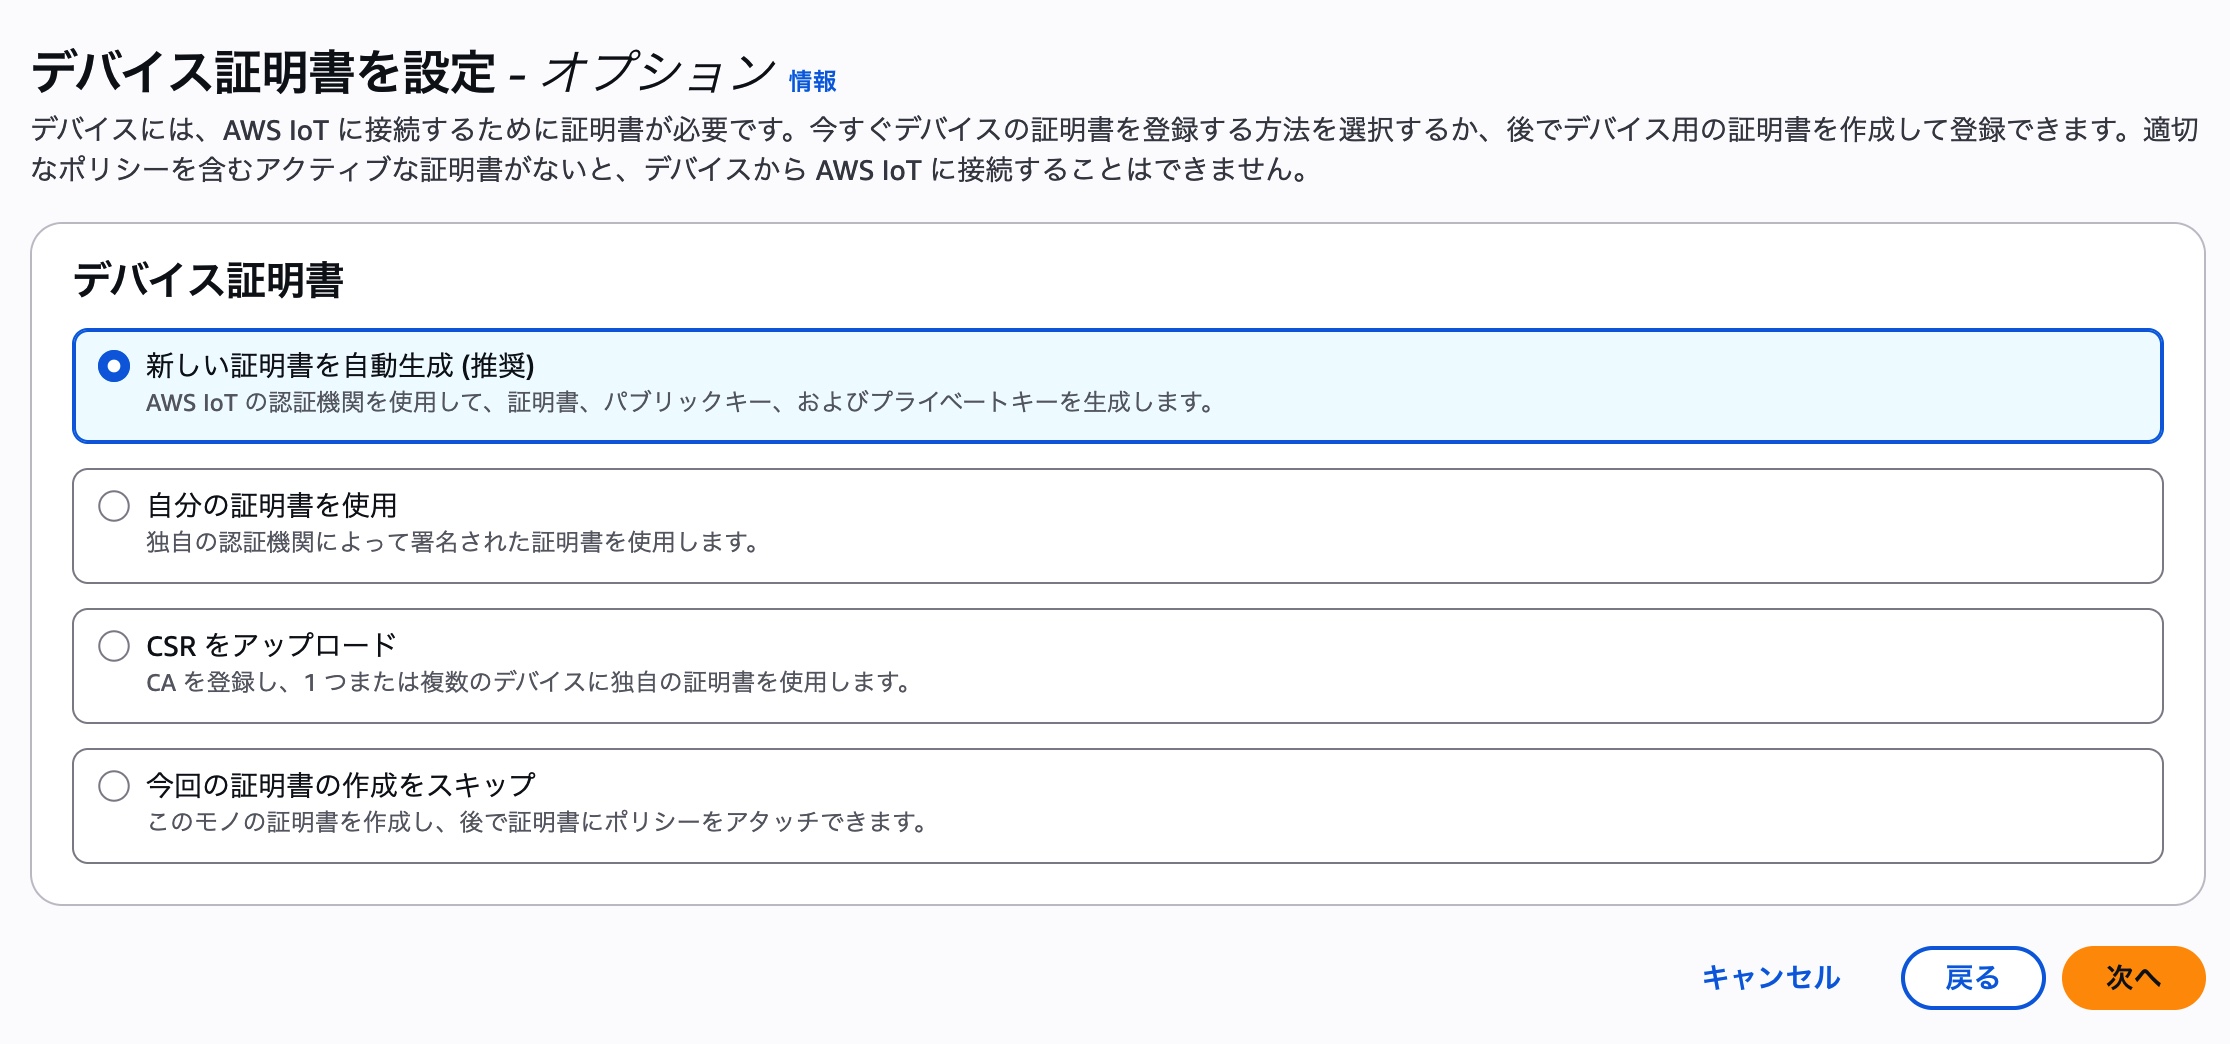Image resolution: width=2230 pixels, height=1044 pixels.
Task: Click the CSR をアップロード option label
Action: 272,646
